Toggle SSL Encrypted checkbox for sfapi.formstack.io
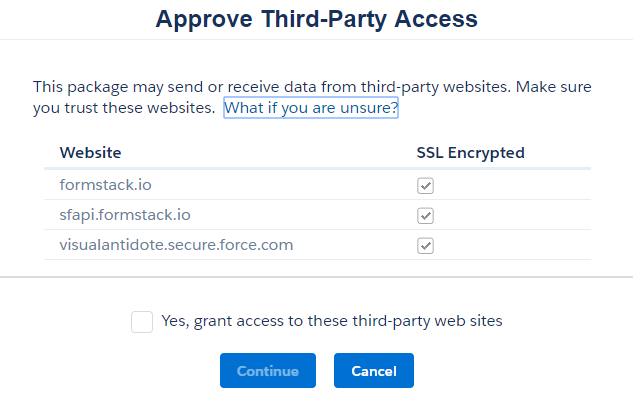 (x=425, y=216)
